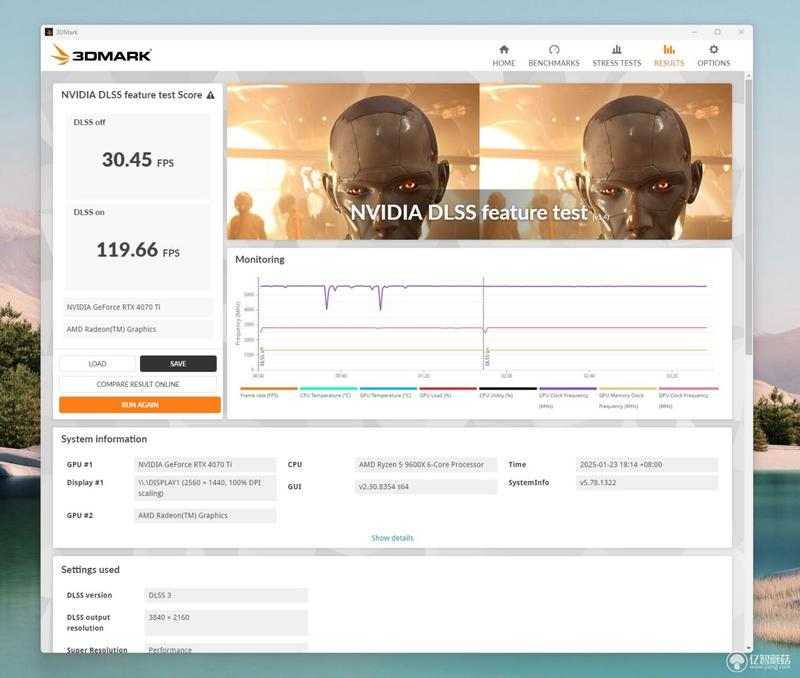Image resolution: width=800 pixels, height=678 pixels.
Task: Select the Results tab
Action: pyautogui.click(x=669, y=56)
